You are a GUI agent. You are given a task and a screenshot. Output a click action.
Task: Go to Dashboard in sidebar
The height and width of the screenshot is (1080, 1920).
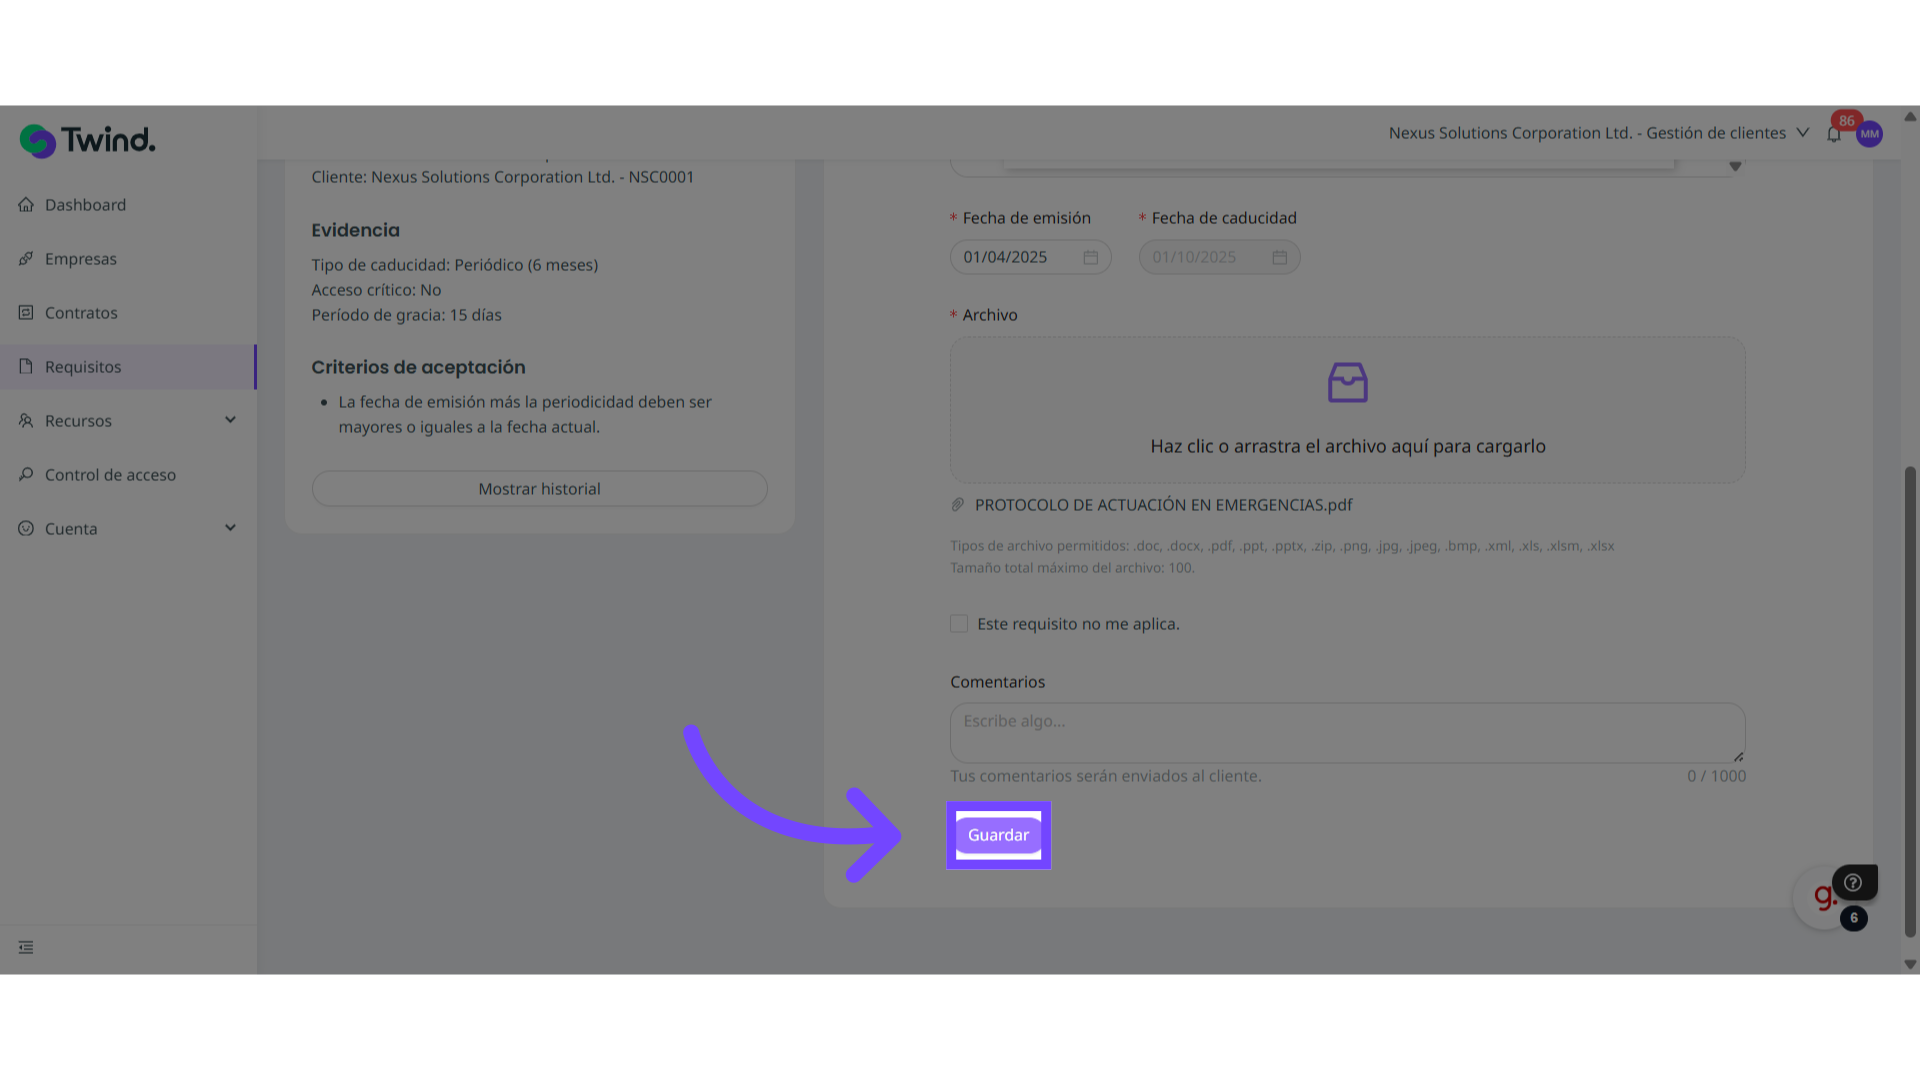[x=85, y=205]
